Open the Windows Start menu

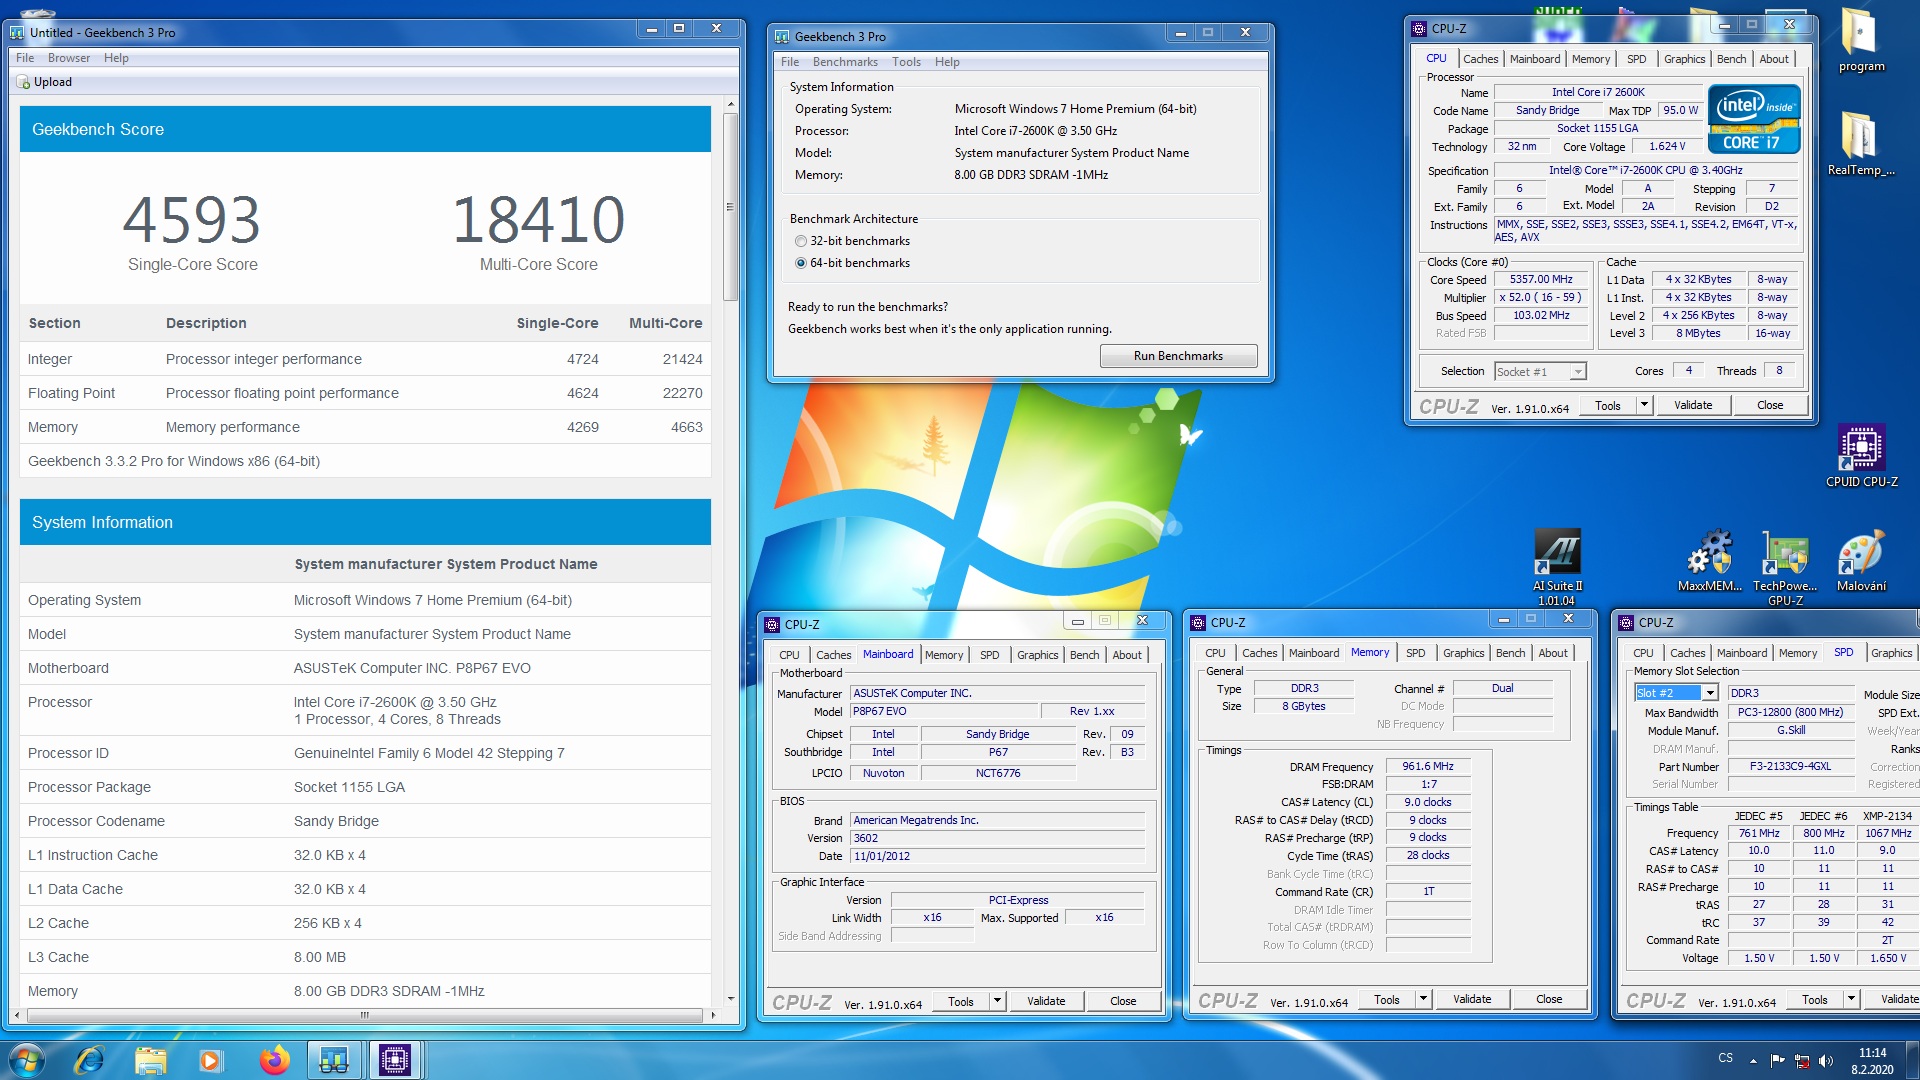click(27, 1060)
